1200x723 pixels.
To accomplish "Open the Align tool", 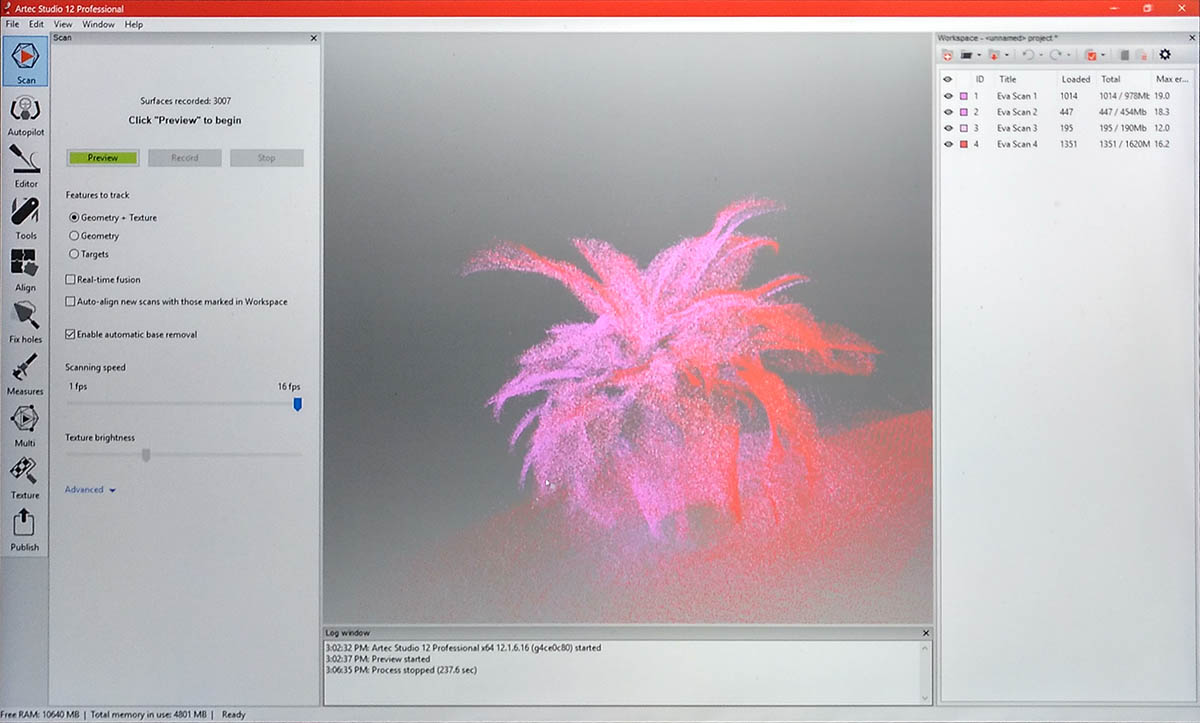I will pos(25,270).
